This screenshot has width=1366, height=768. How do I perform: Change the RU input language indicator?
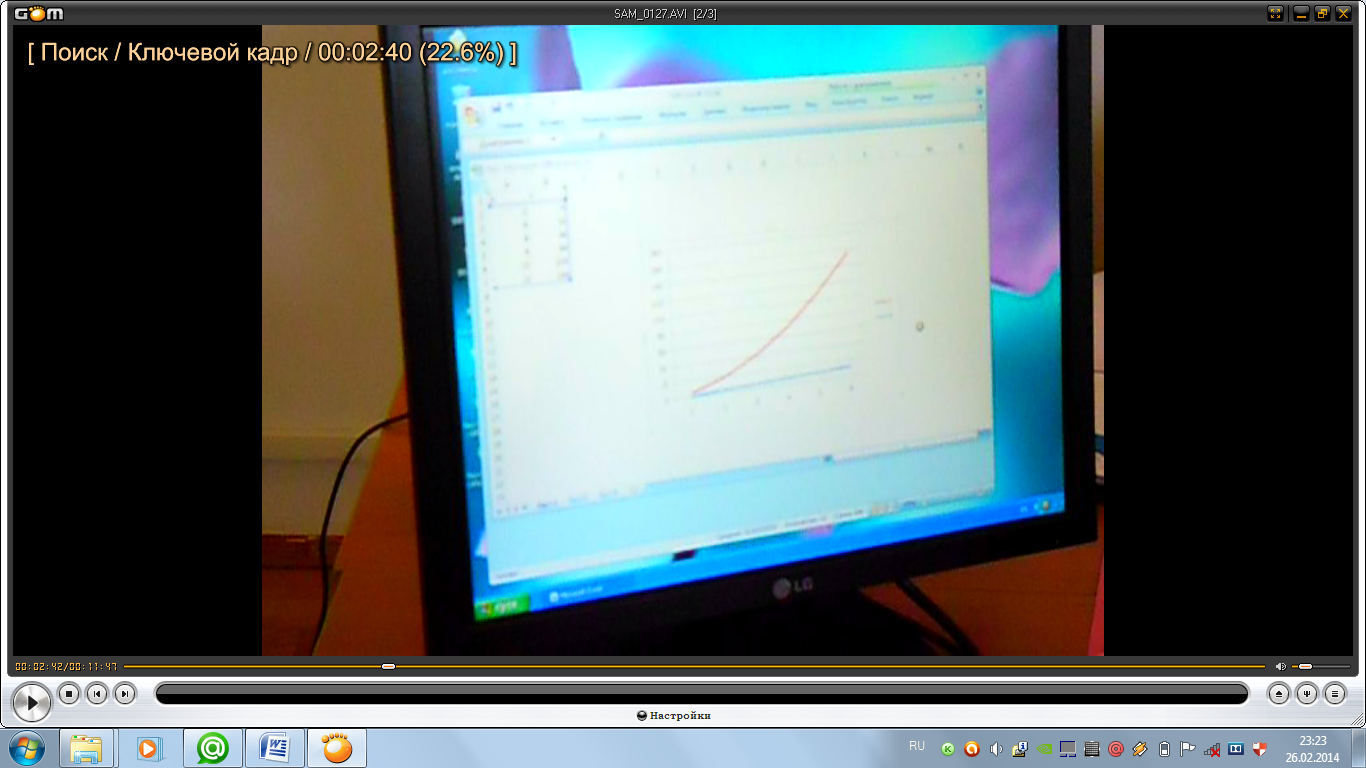(x=917, y=746)
